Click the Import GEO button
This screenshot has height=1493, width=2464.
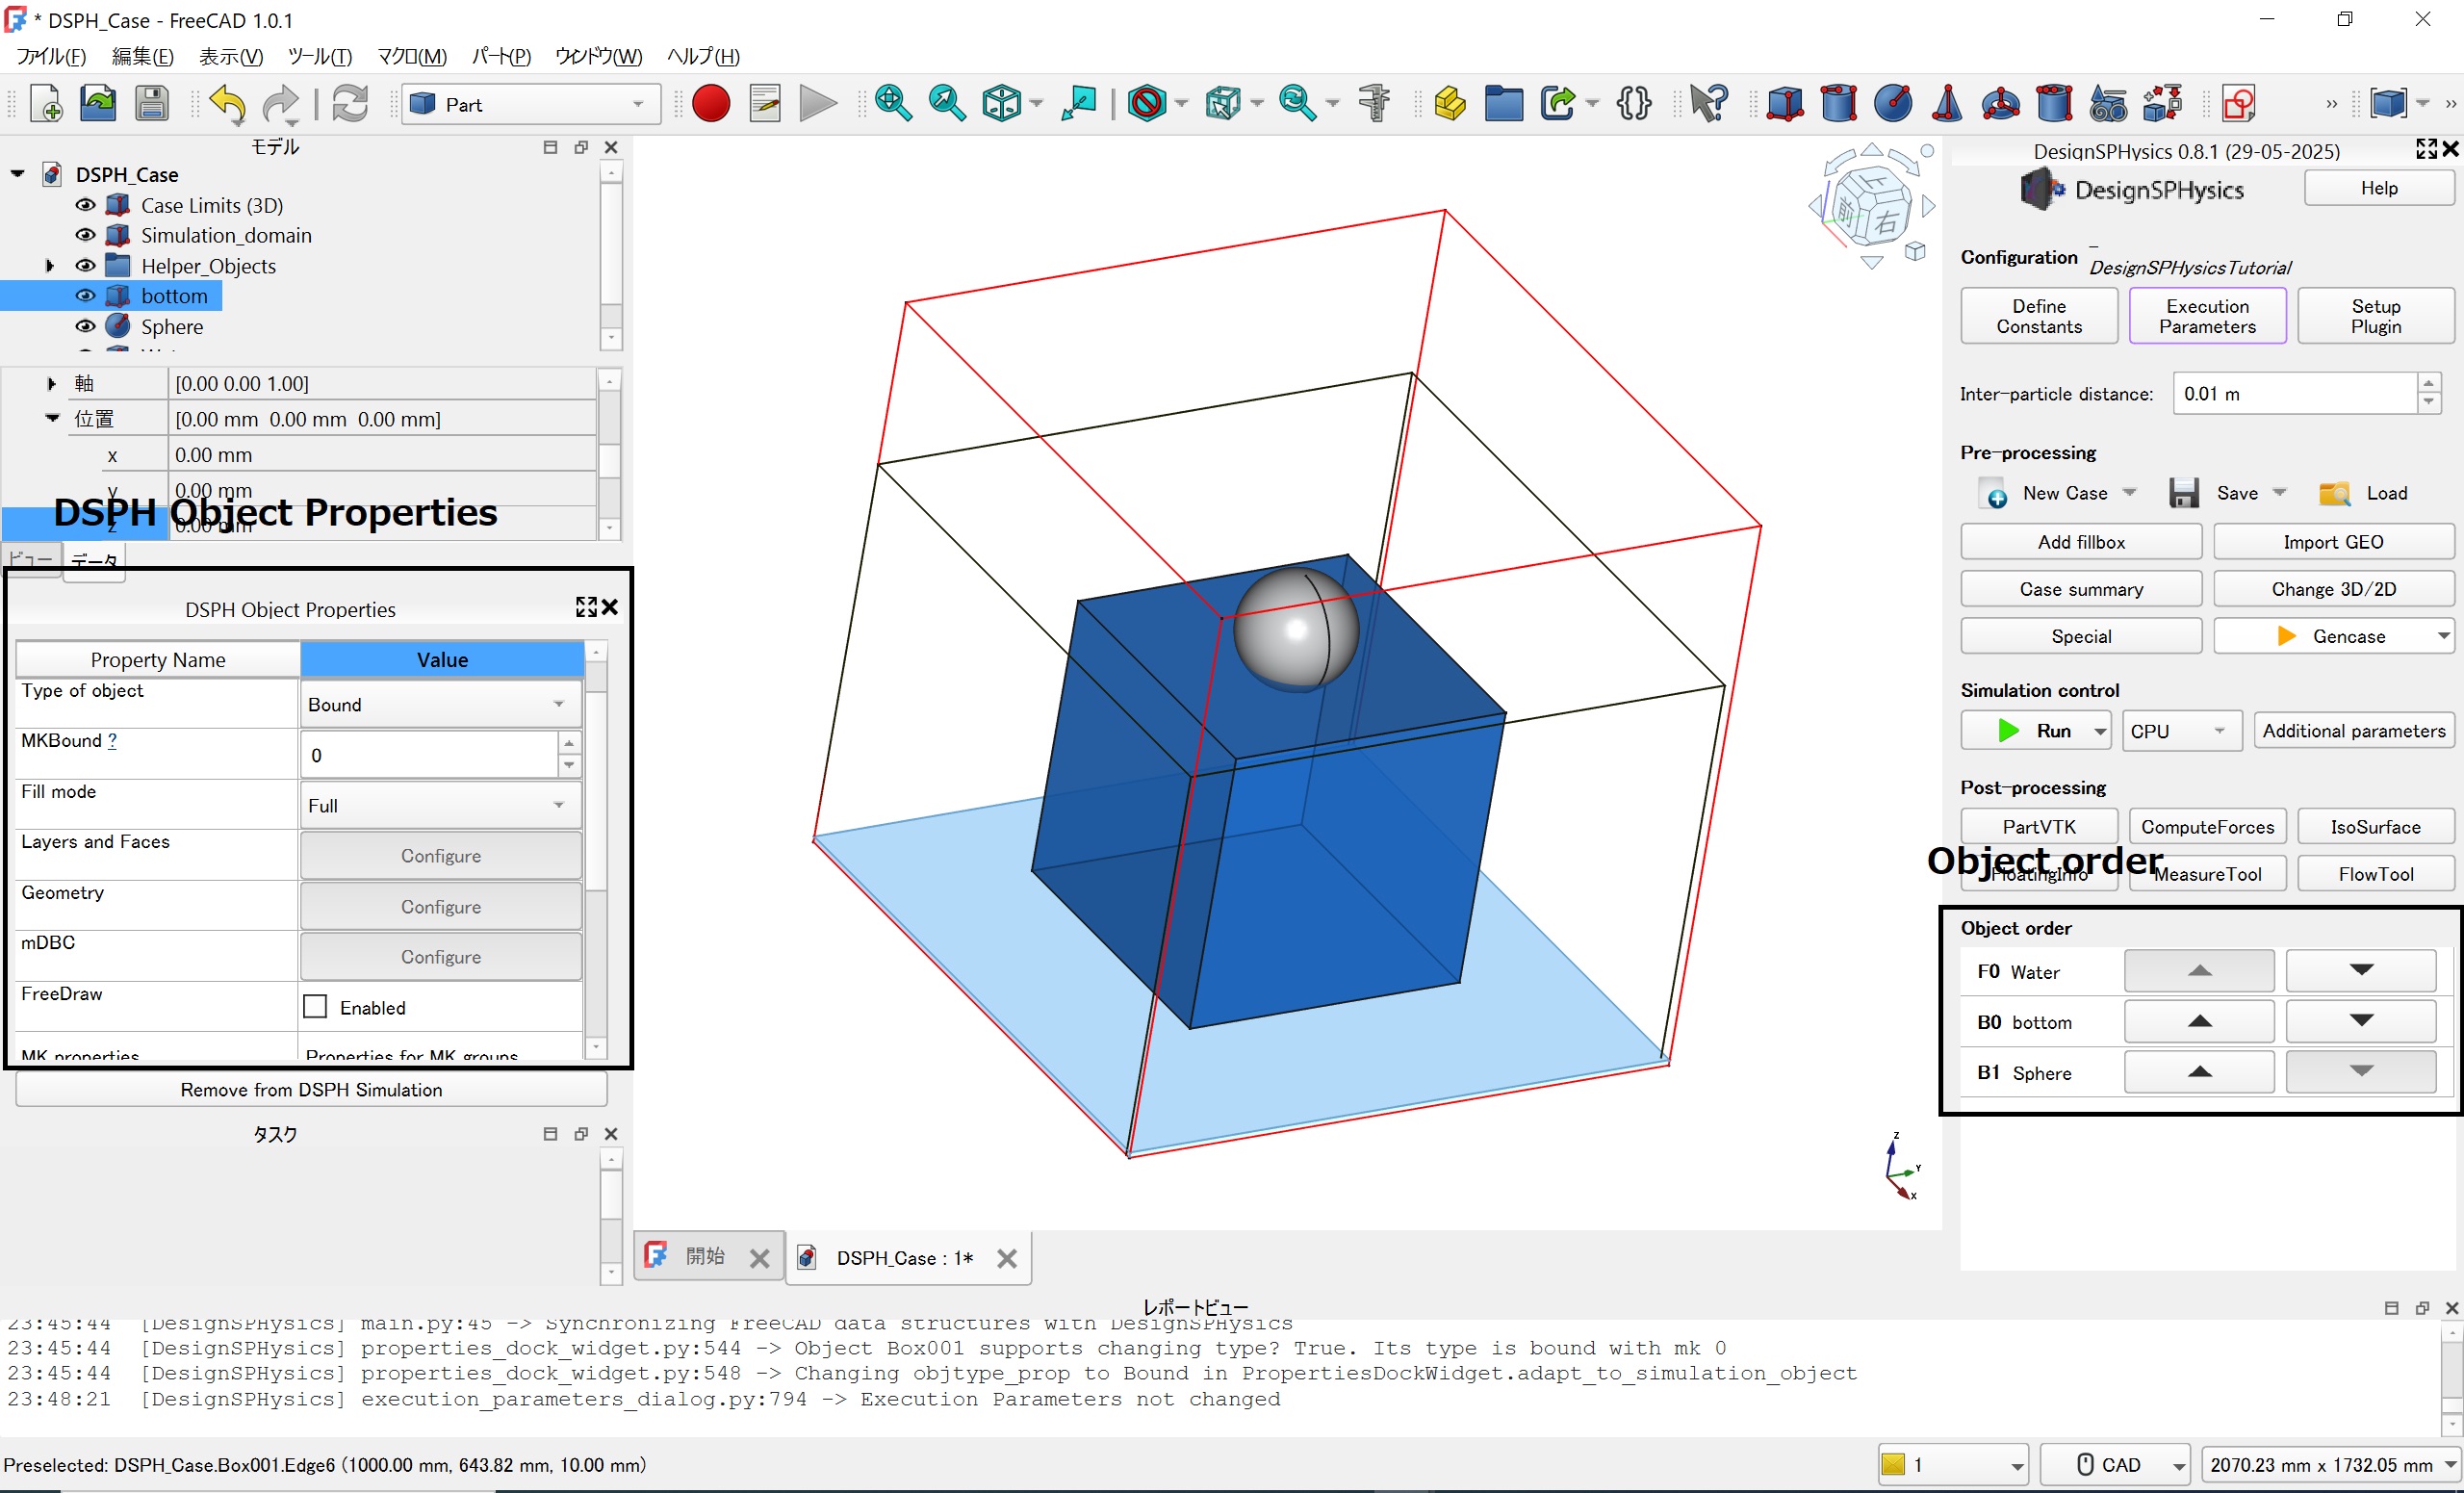pos(2332,542)
